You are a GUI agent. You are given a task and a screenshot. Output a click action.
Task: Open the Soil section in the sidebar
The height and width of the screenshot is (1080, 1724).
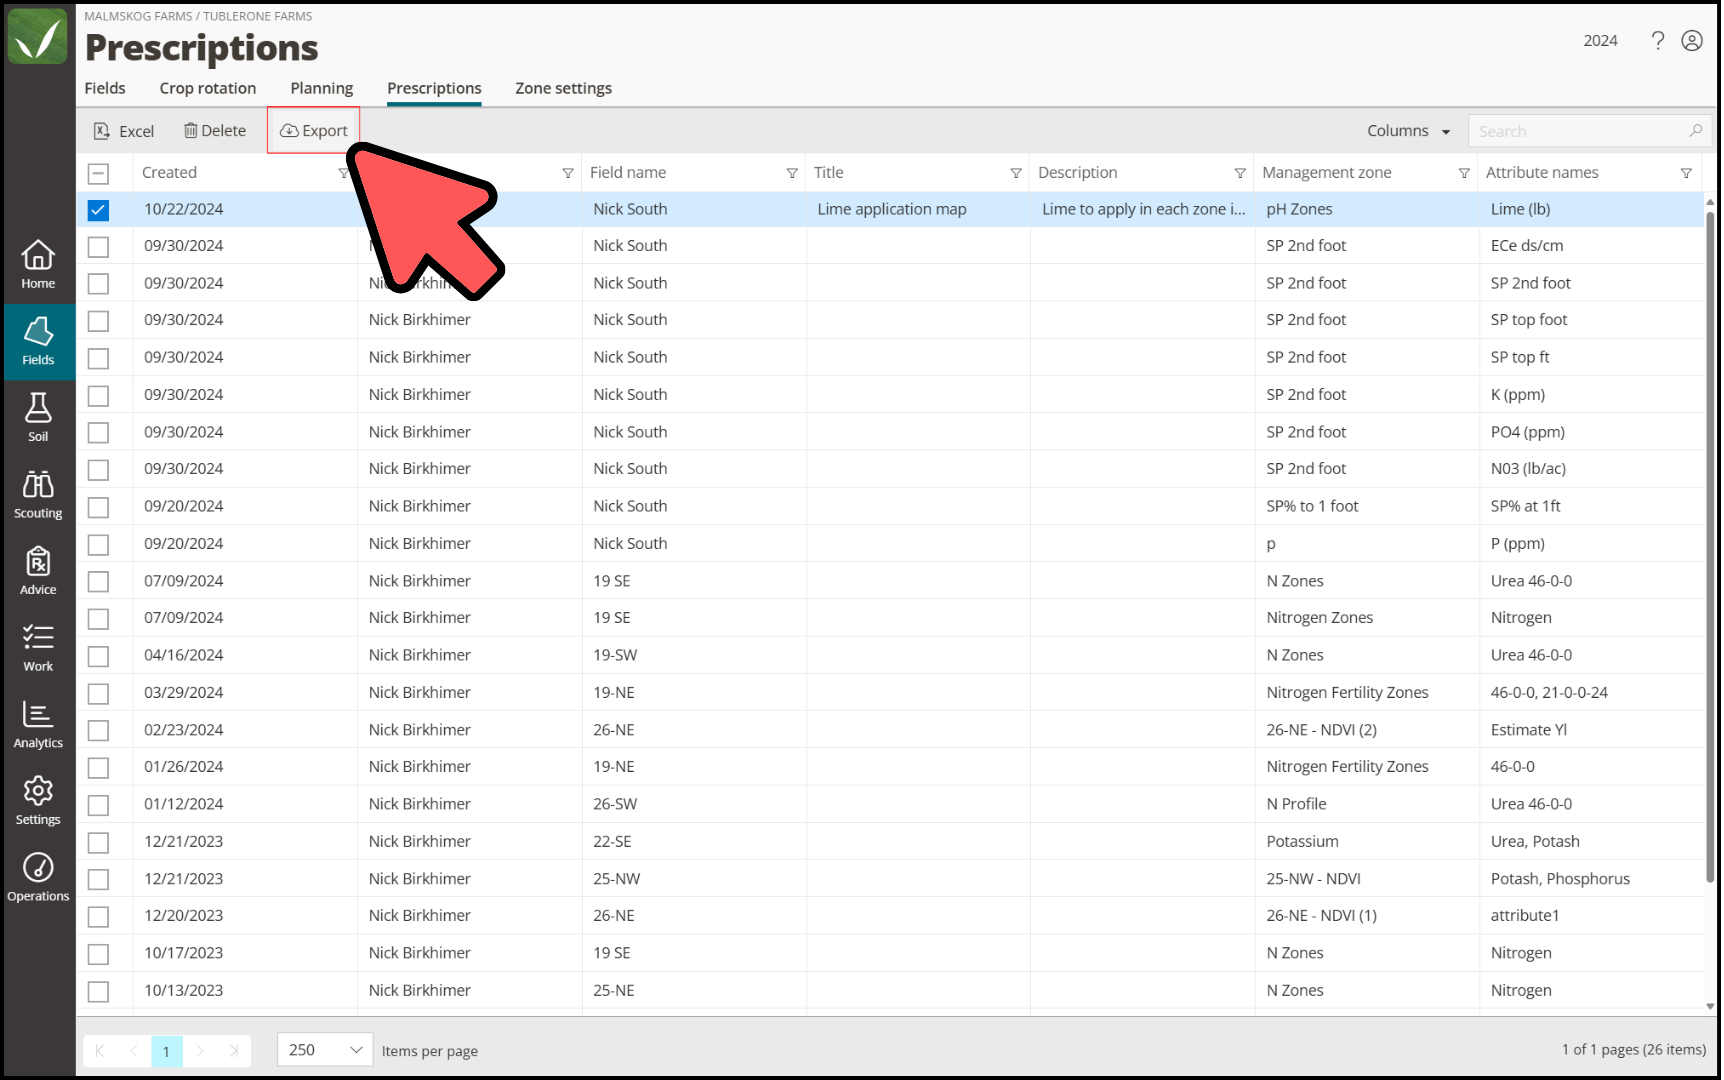tap(38, 418)
